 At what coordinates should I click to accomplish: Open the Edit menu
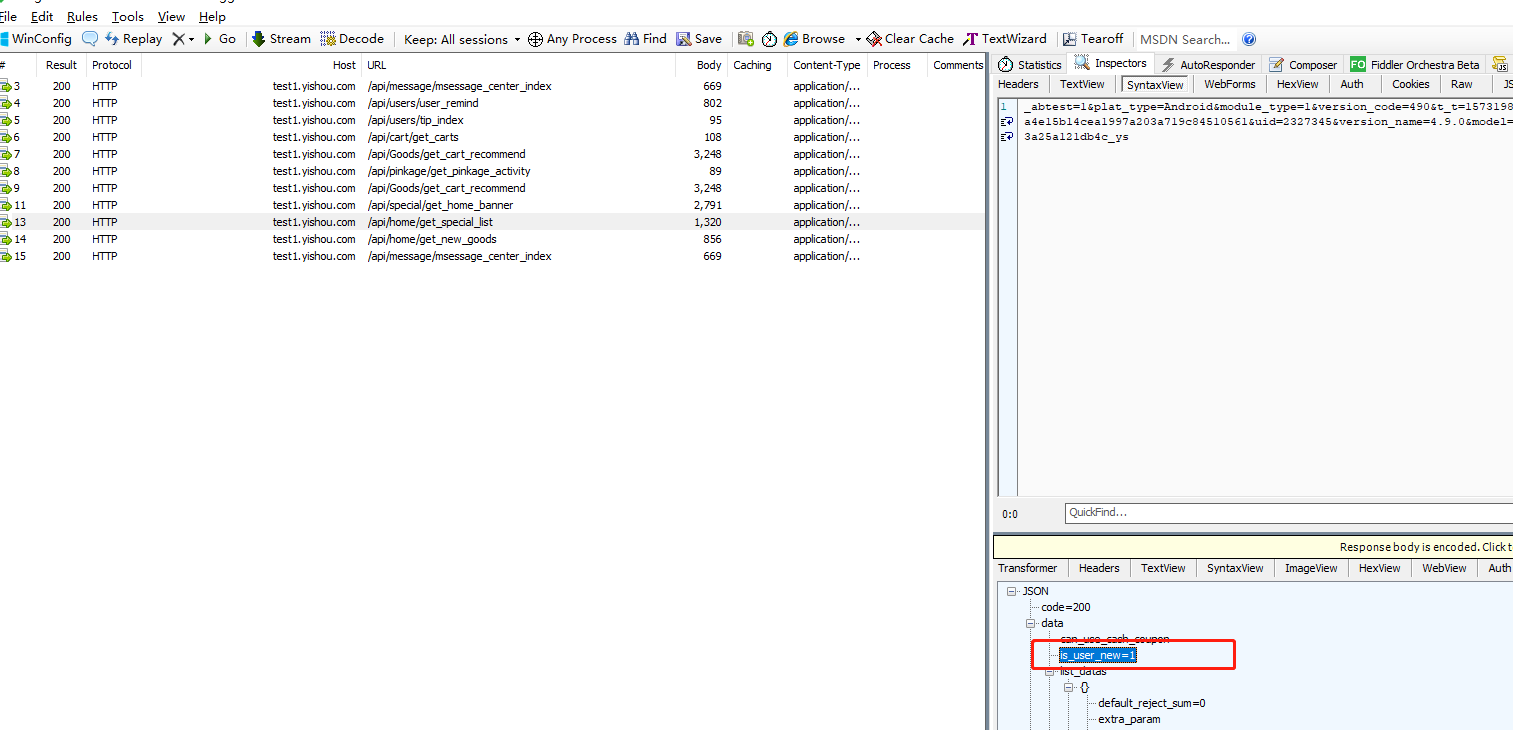point(42,17)
